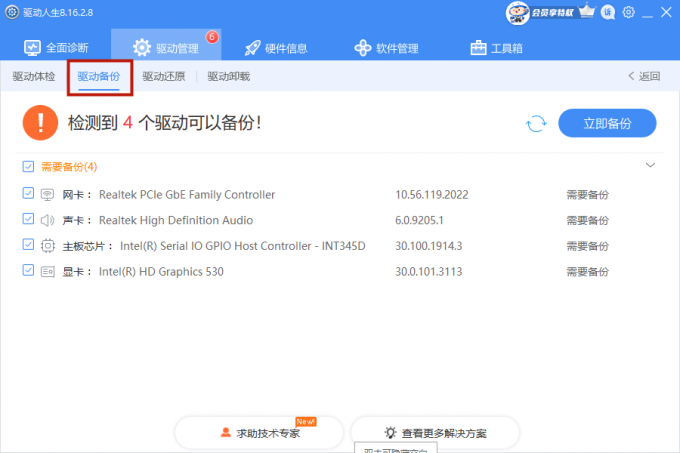Collapse the 需要备份 list chevron
680x453 pixels.
click(650, 165)
